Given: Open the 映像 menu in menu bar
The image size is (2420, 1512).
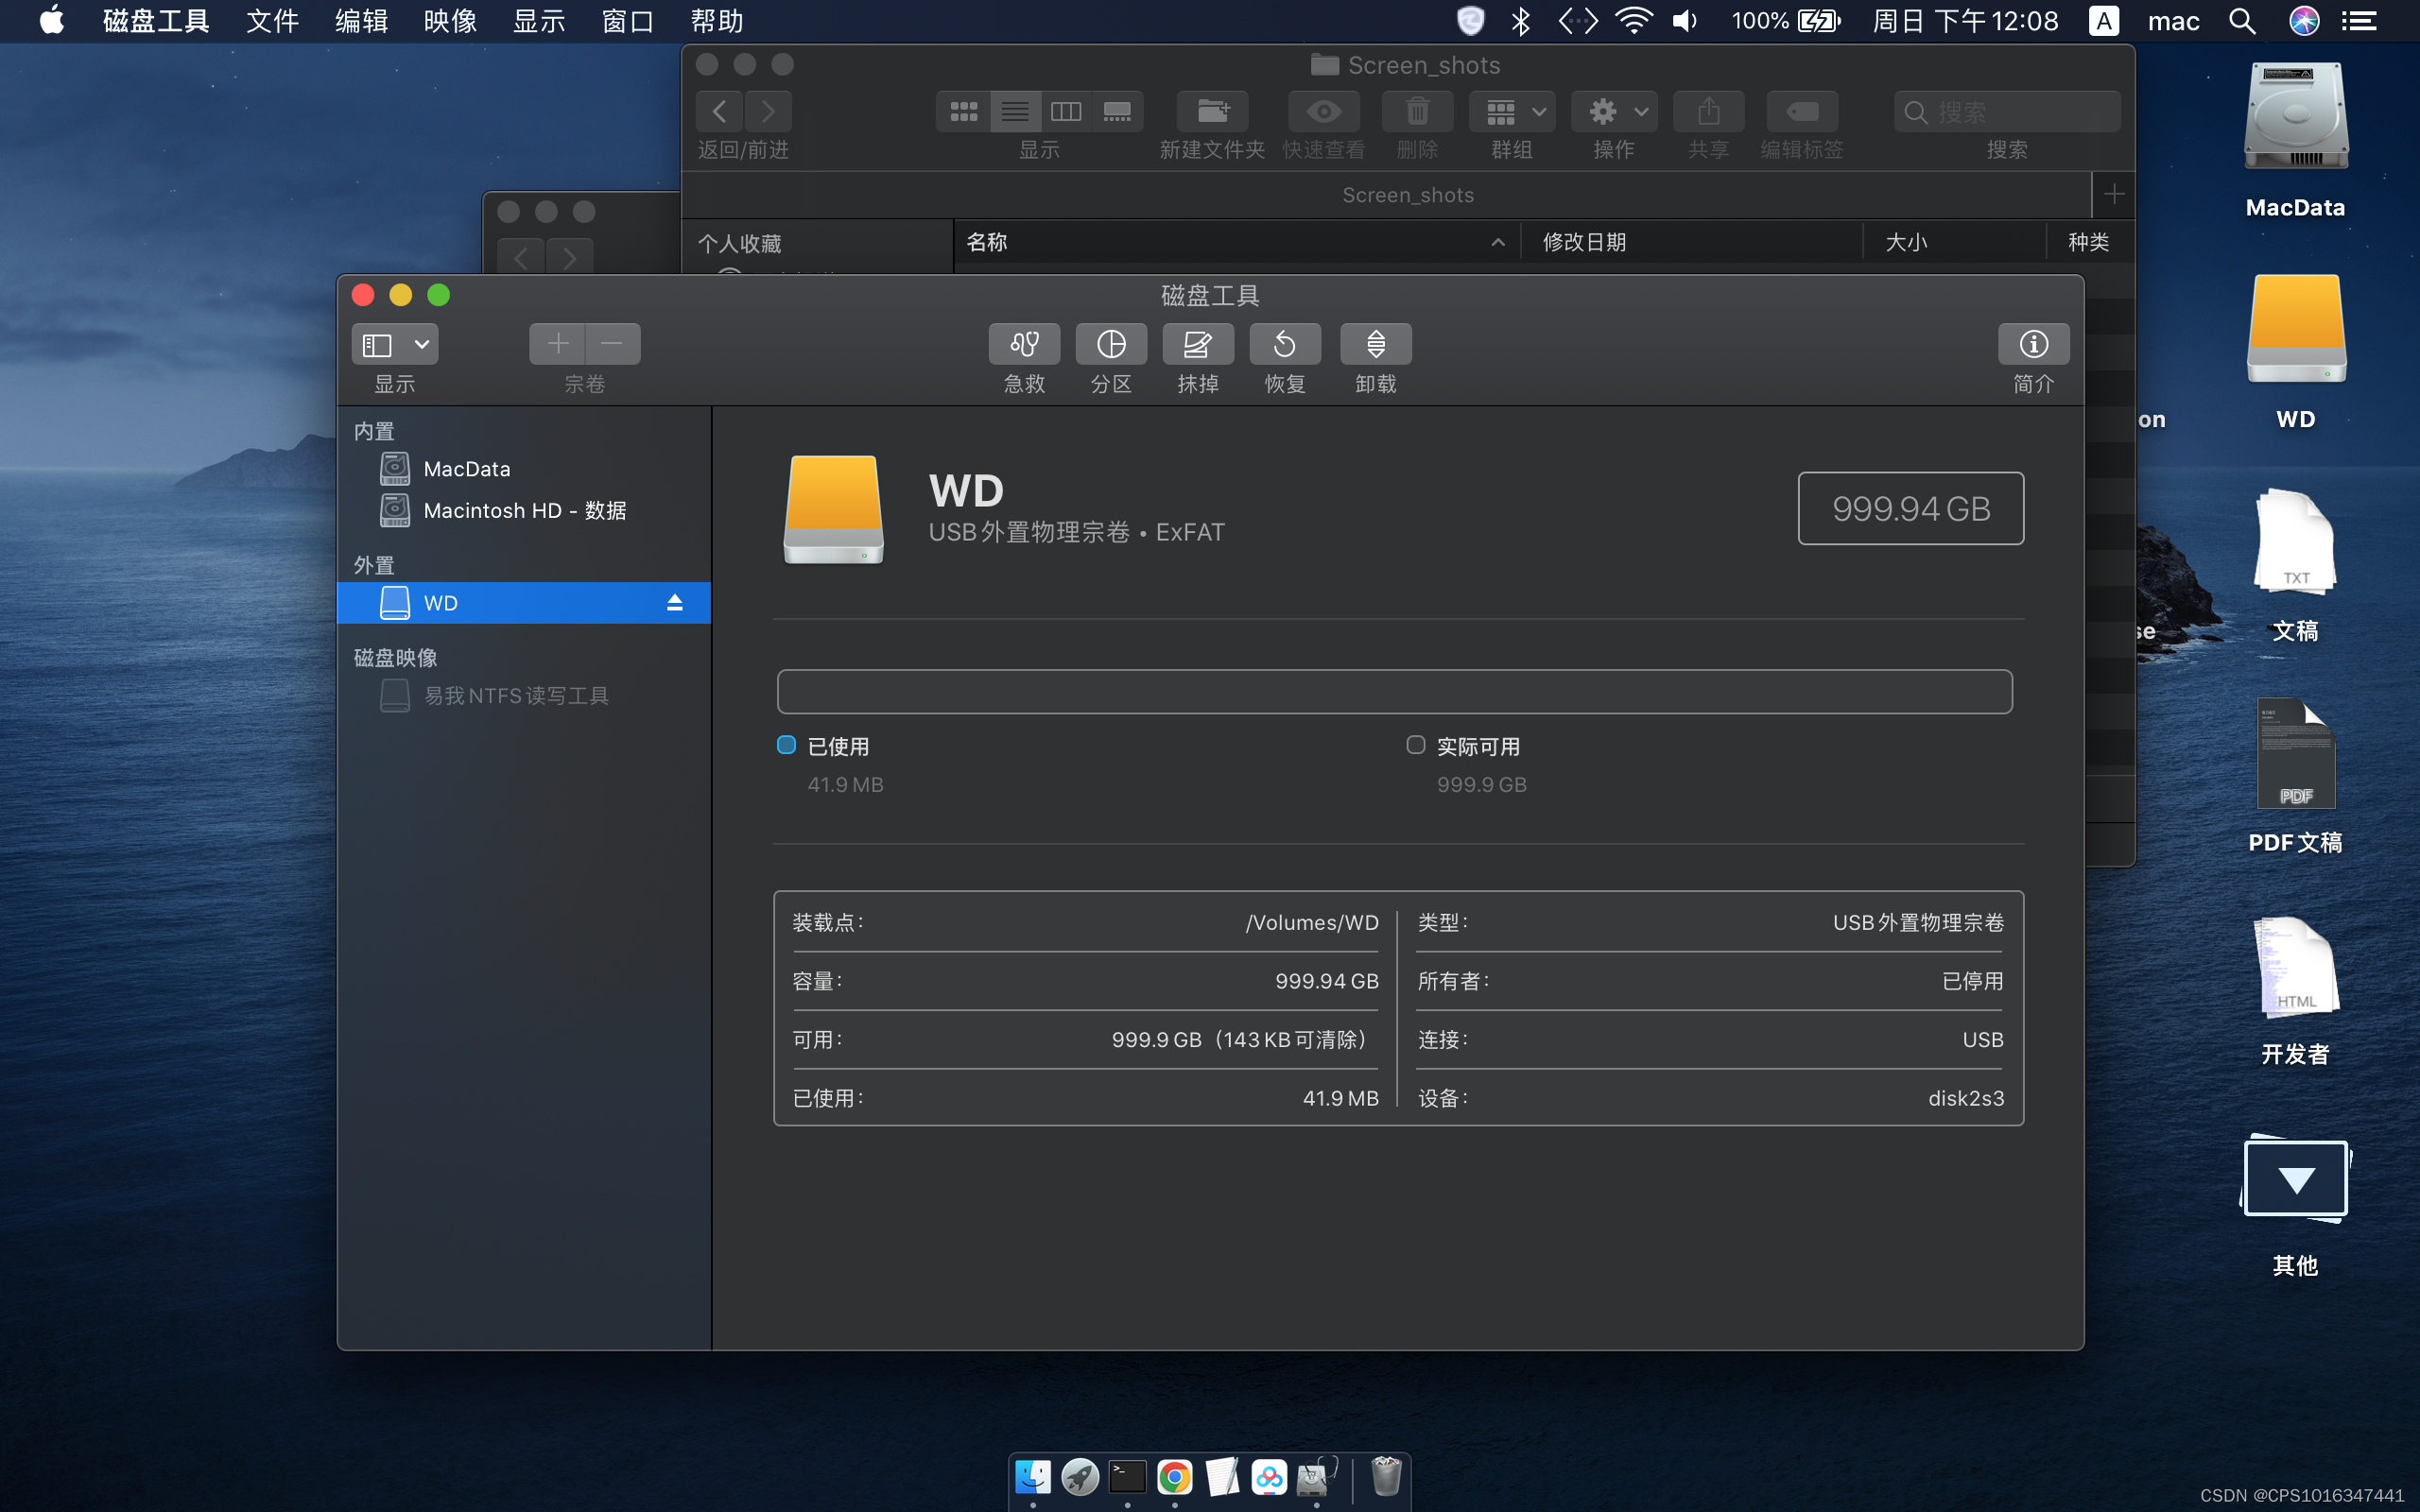Looking at the screenshot, I should click(x=449, y=21).
